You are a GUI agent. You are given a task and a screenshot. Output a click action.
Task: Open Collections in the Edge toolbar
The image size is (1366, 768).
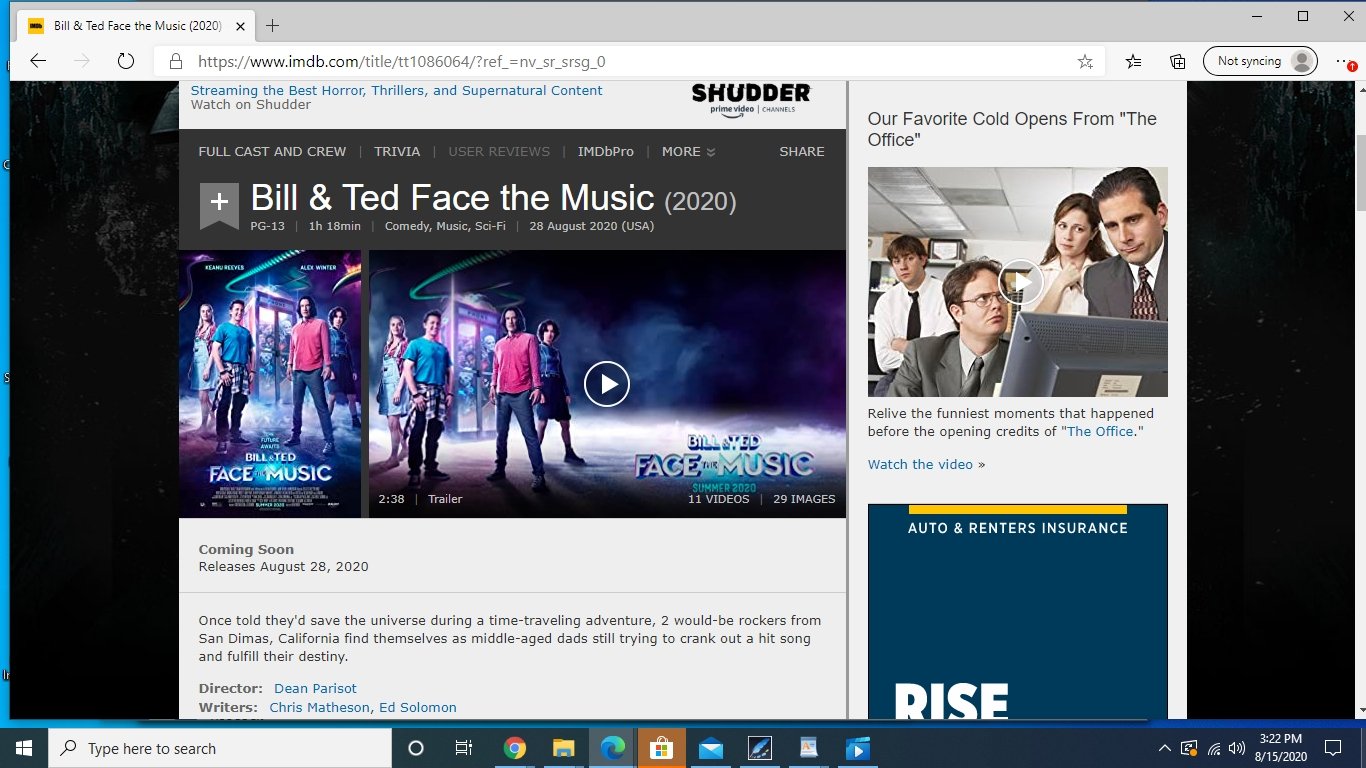1177,61
